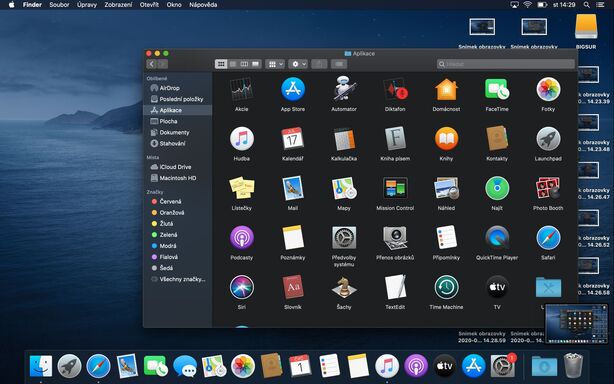Screen dimensions: 614x384
Task: Open the Time Machine app icon
Action: pos(446,287)
